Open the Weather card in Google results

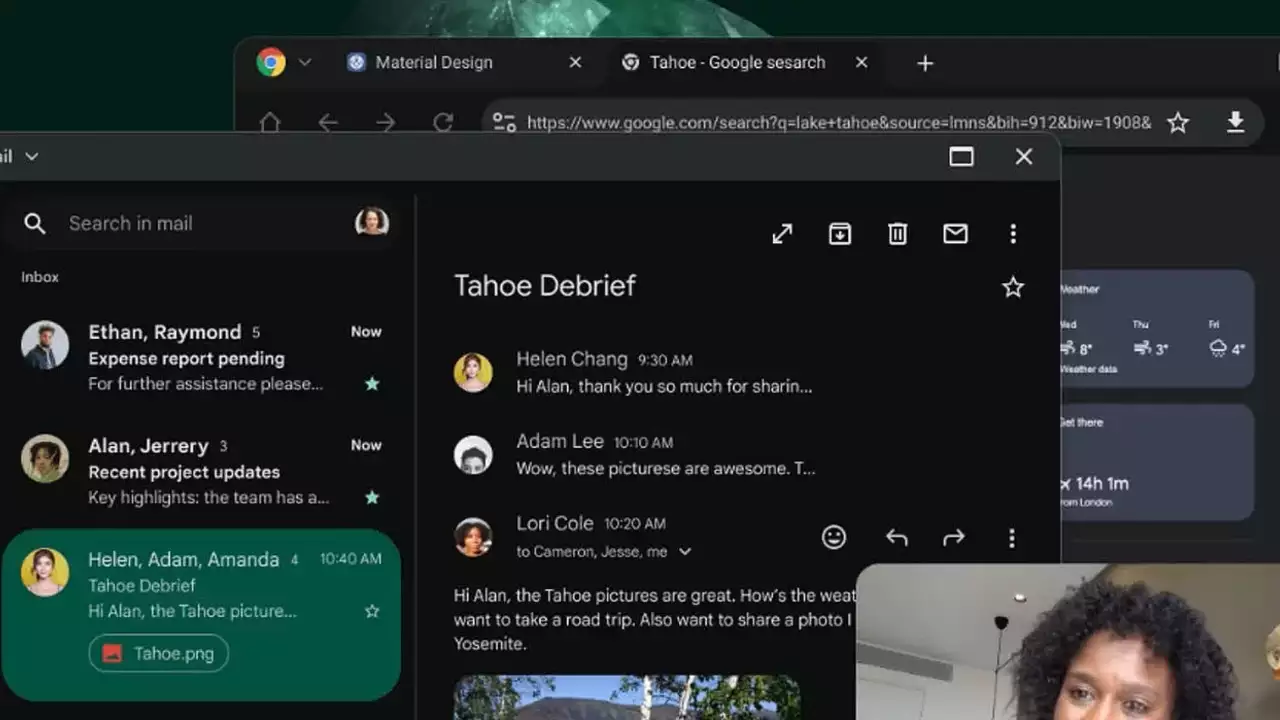1156,328
